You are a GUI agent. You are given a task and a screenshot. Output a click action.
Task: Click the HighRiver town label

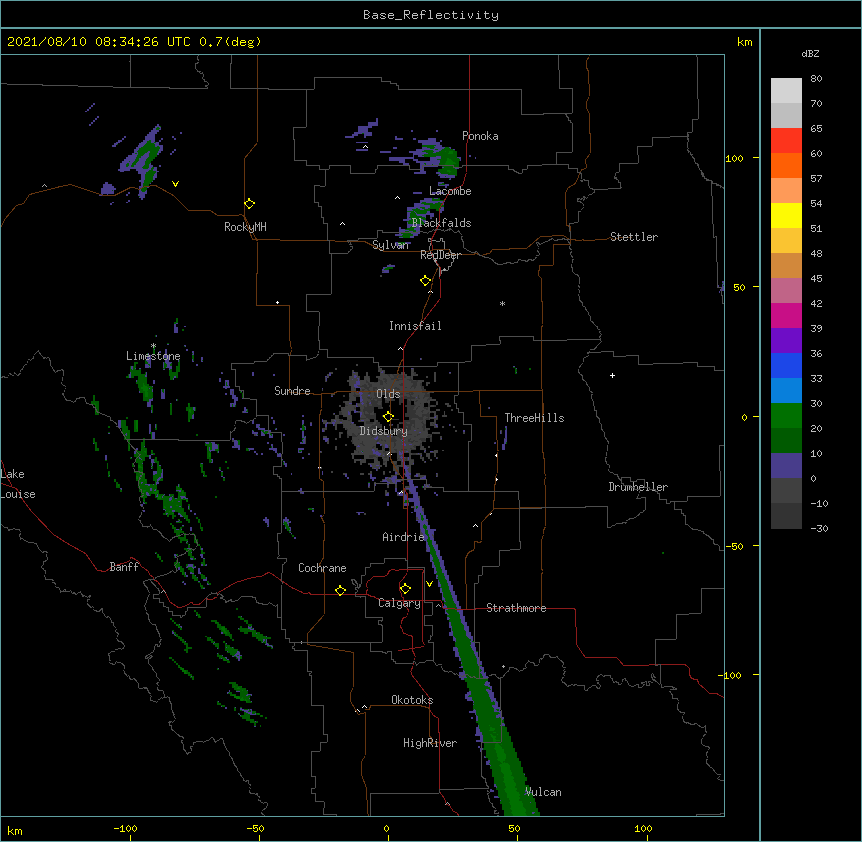click(x=430, y=743)
